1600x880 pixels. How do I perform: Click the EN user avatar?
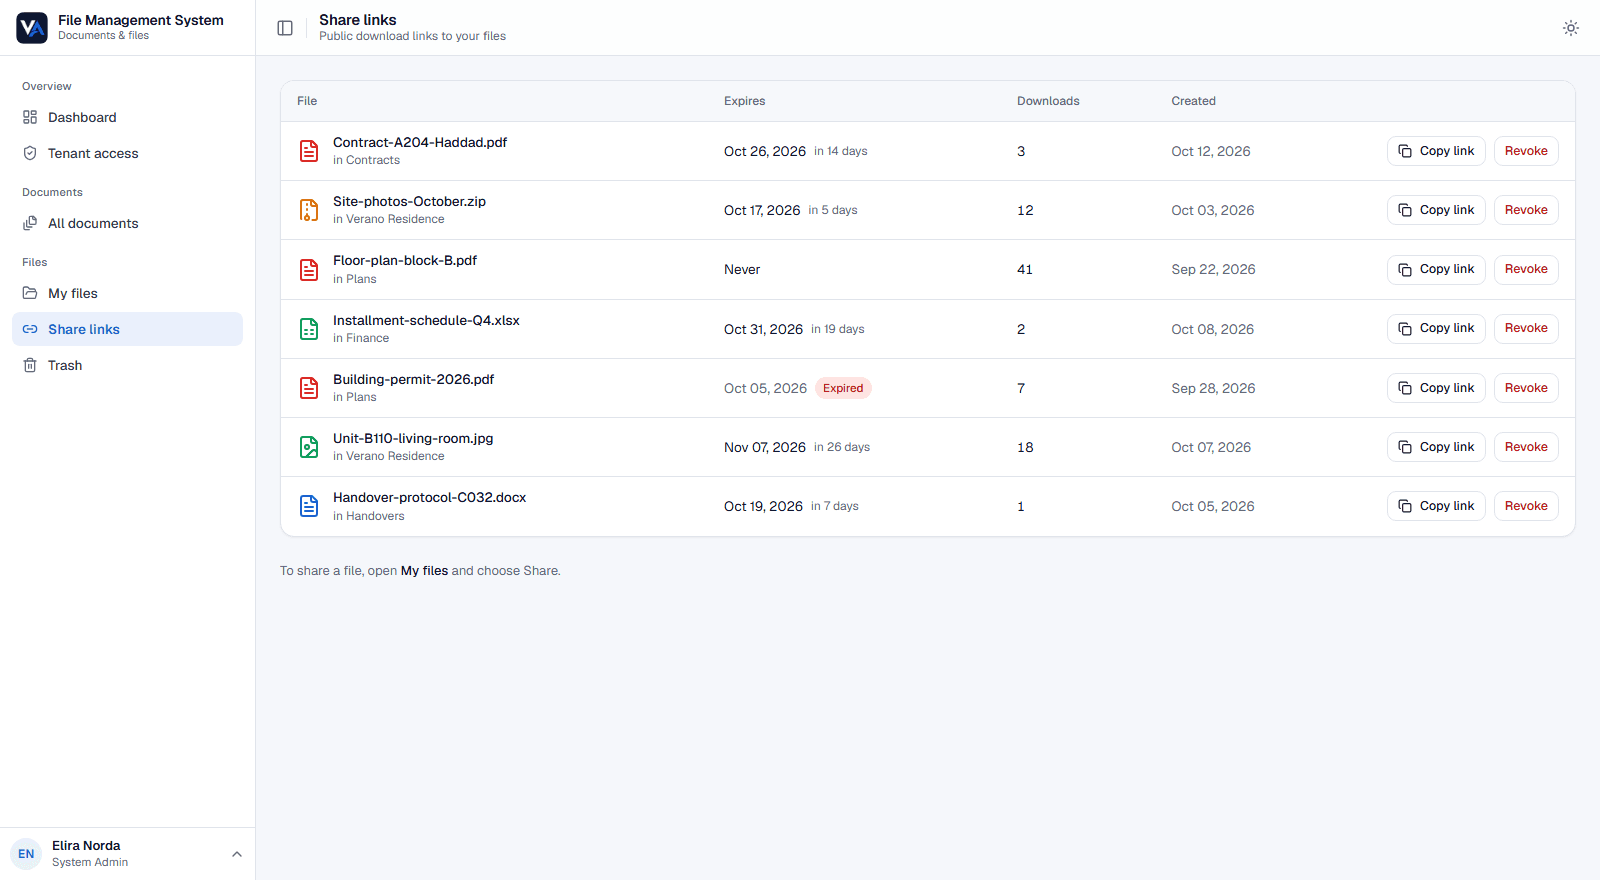[x=26, y=854]
